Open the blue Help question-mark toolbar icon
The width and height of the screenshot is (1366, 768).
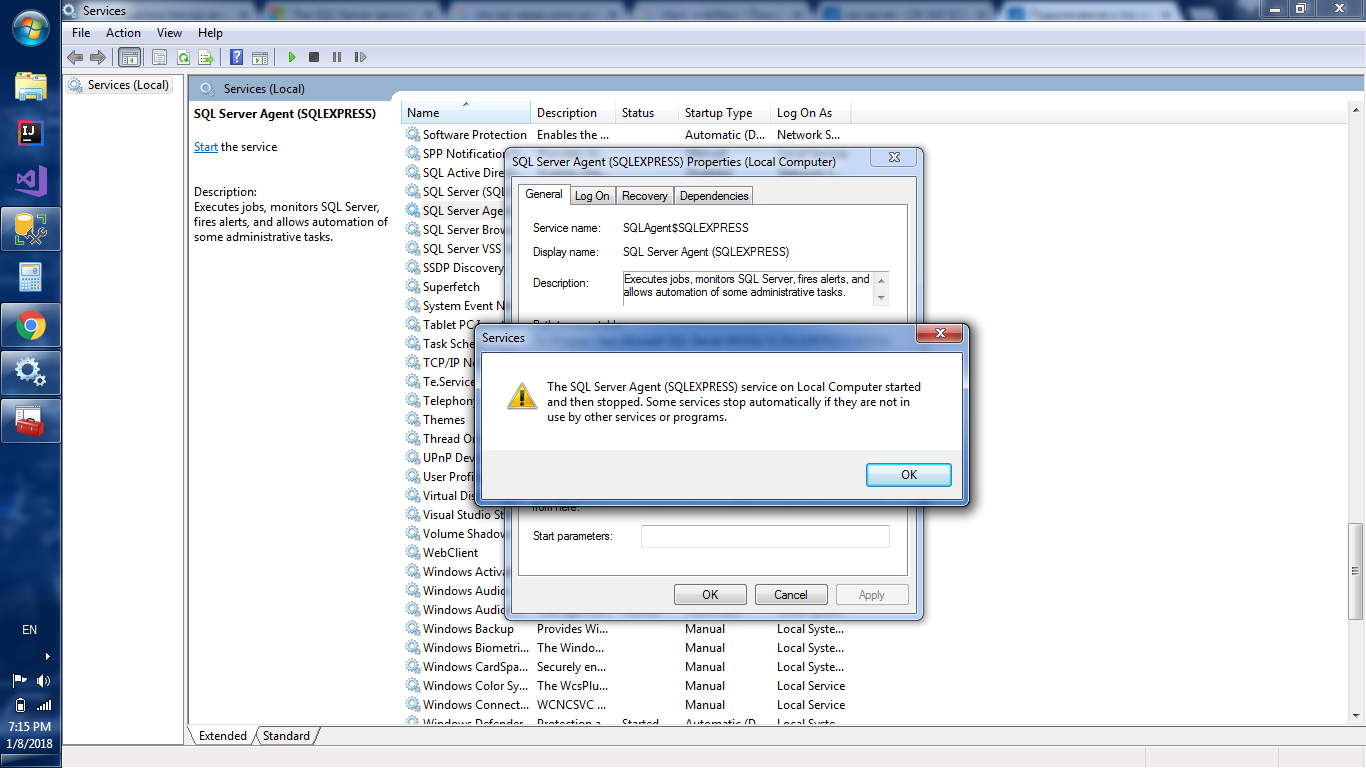coord(237,58)
